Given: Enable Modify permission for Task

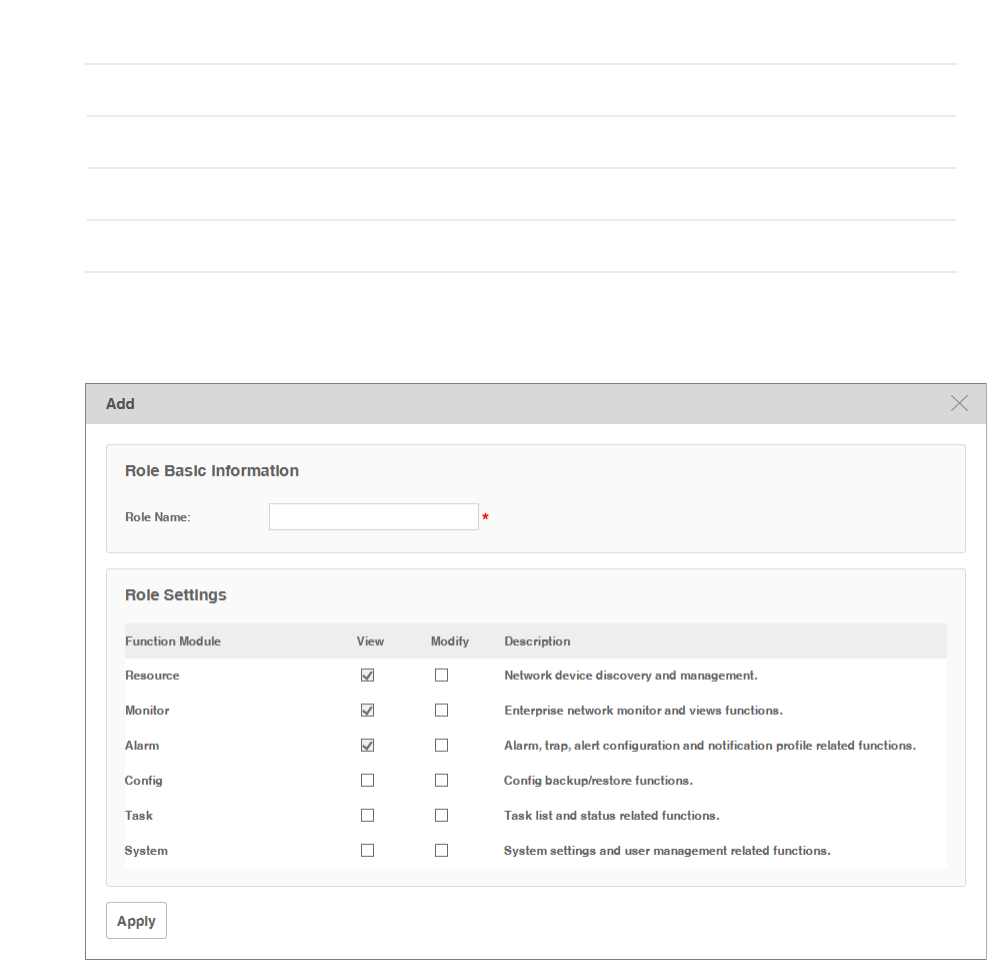Looking at the screenshot, I should 441,816.
